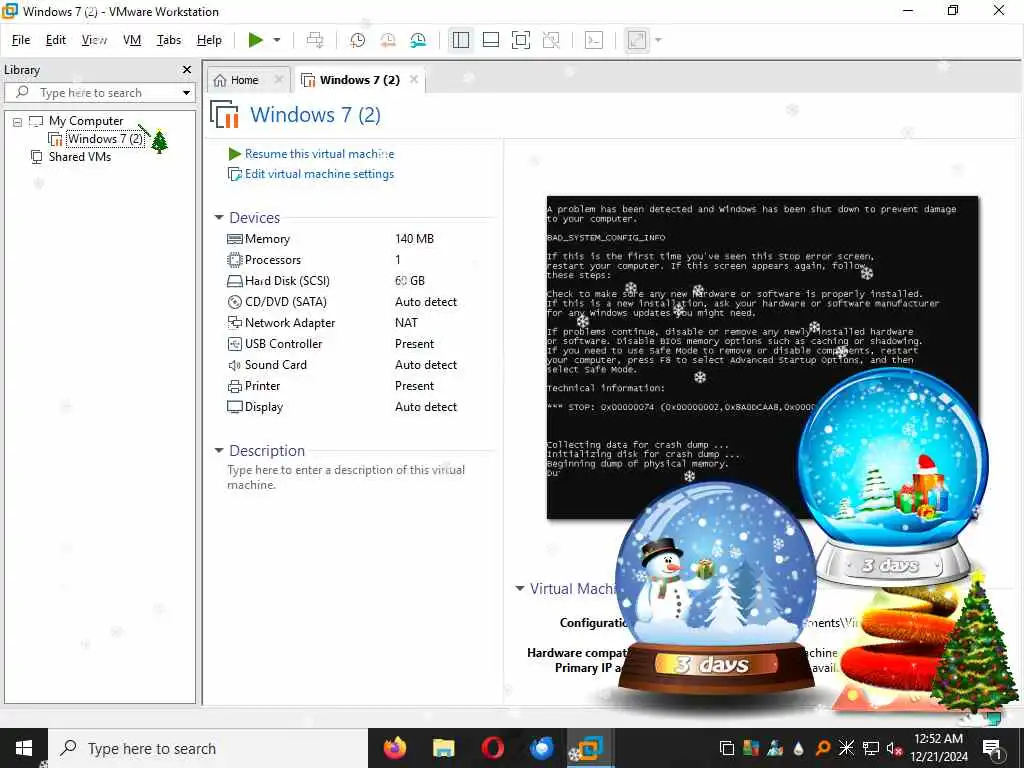Click the USB Controller device entry
The height and width of the screenshot is (768, 1024).
click(x=283, y=344)
